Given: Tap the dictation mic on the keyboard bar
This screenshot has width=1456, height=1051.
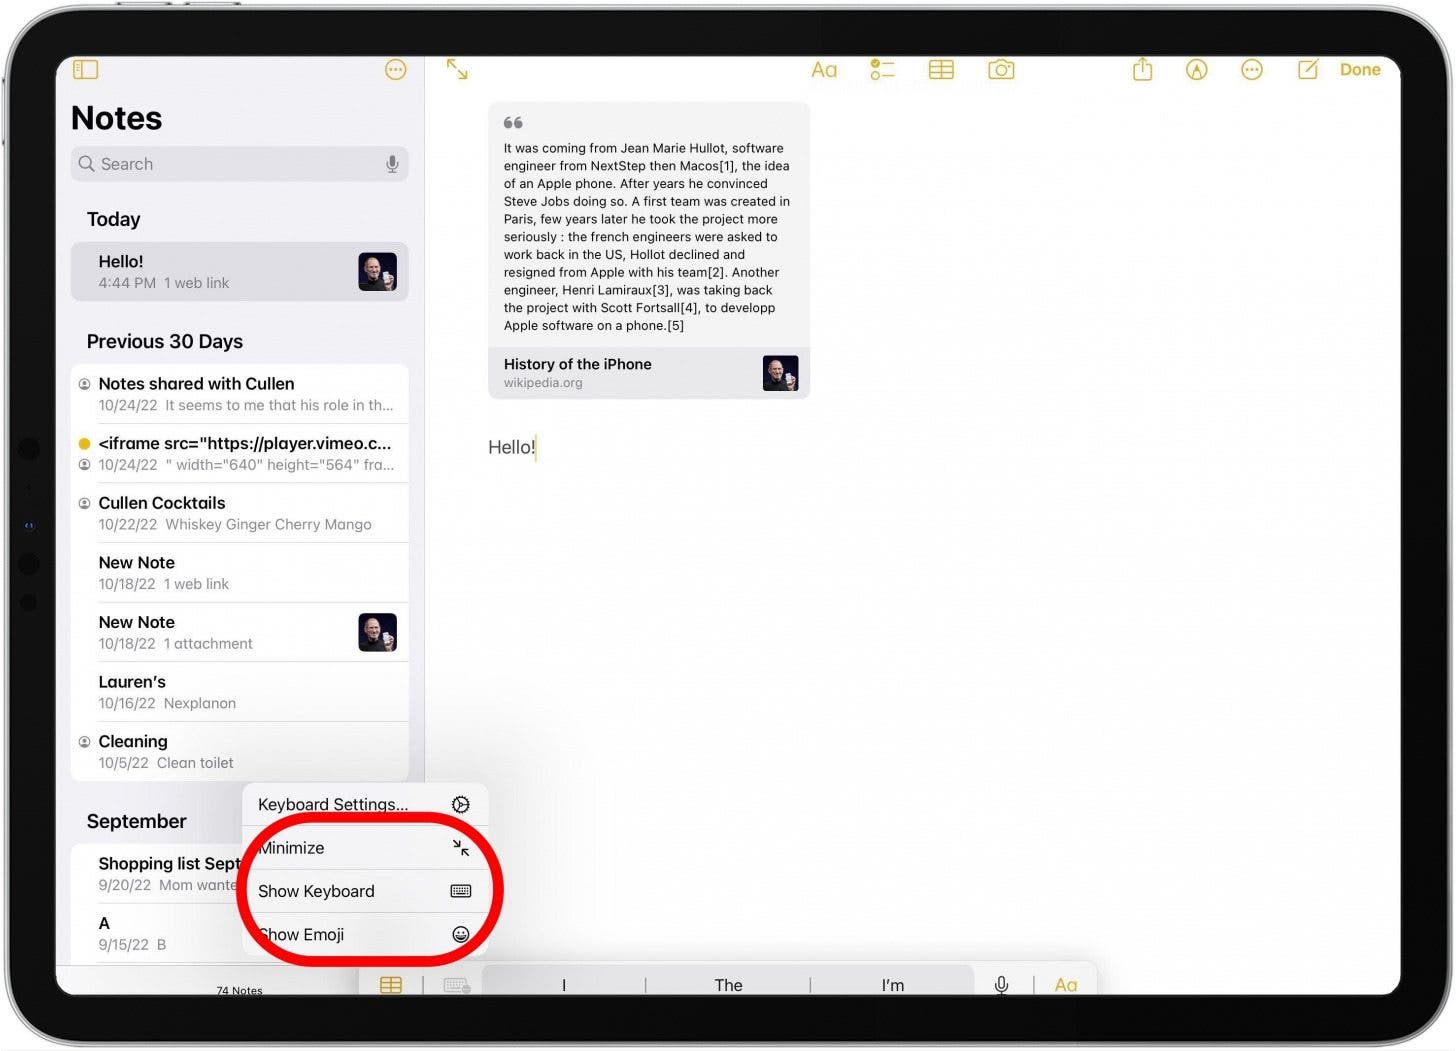Looking at the screenshot, I should tap(1001, 985).
